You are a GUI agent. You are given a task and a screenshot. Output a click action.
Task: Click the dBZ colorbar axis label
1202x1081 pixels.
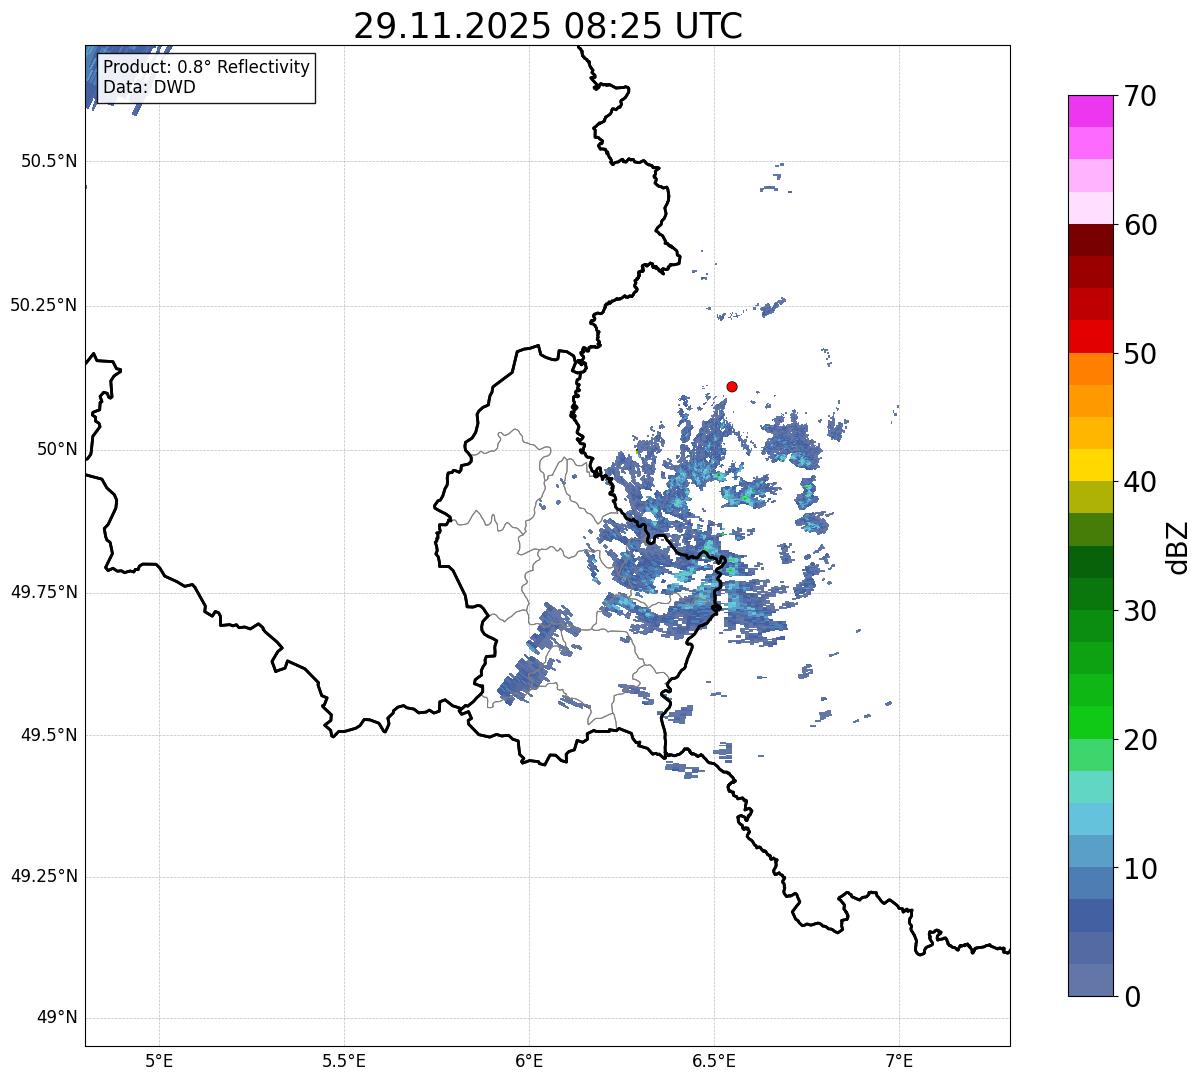coord(1178,547)
